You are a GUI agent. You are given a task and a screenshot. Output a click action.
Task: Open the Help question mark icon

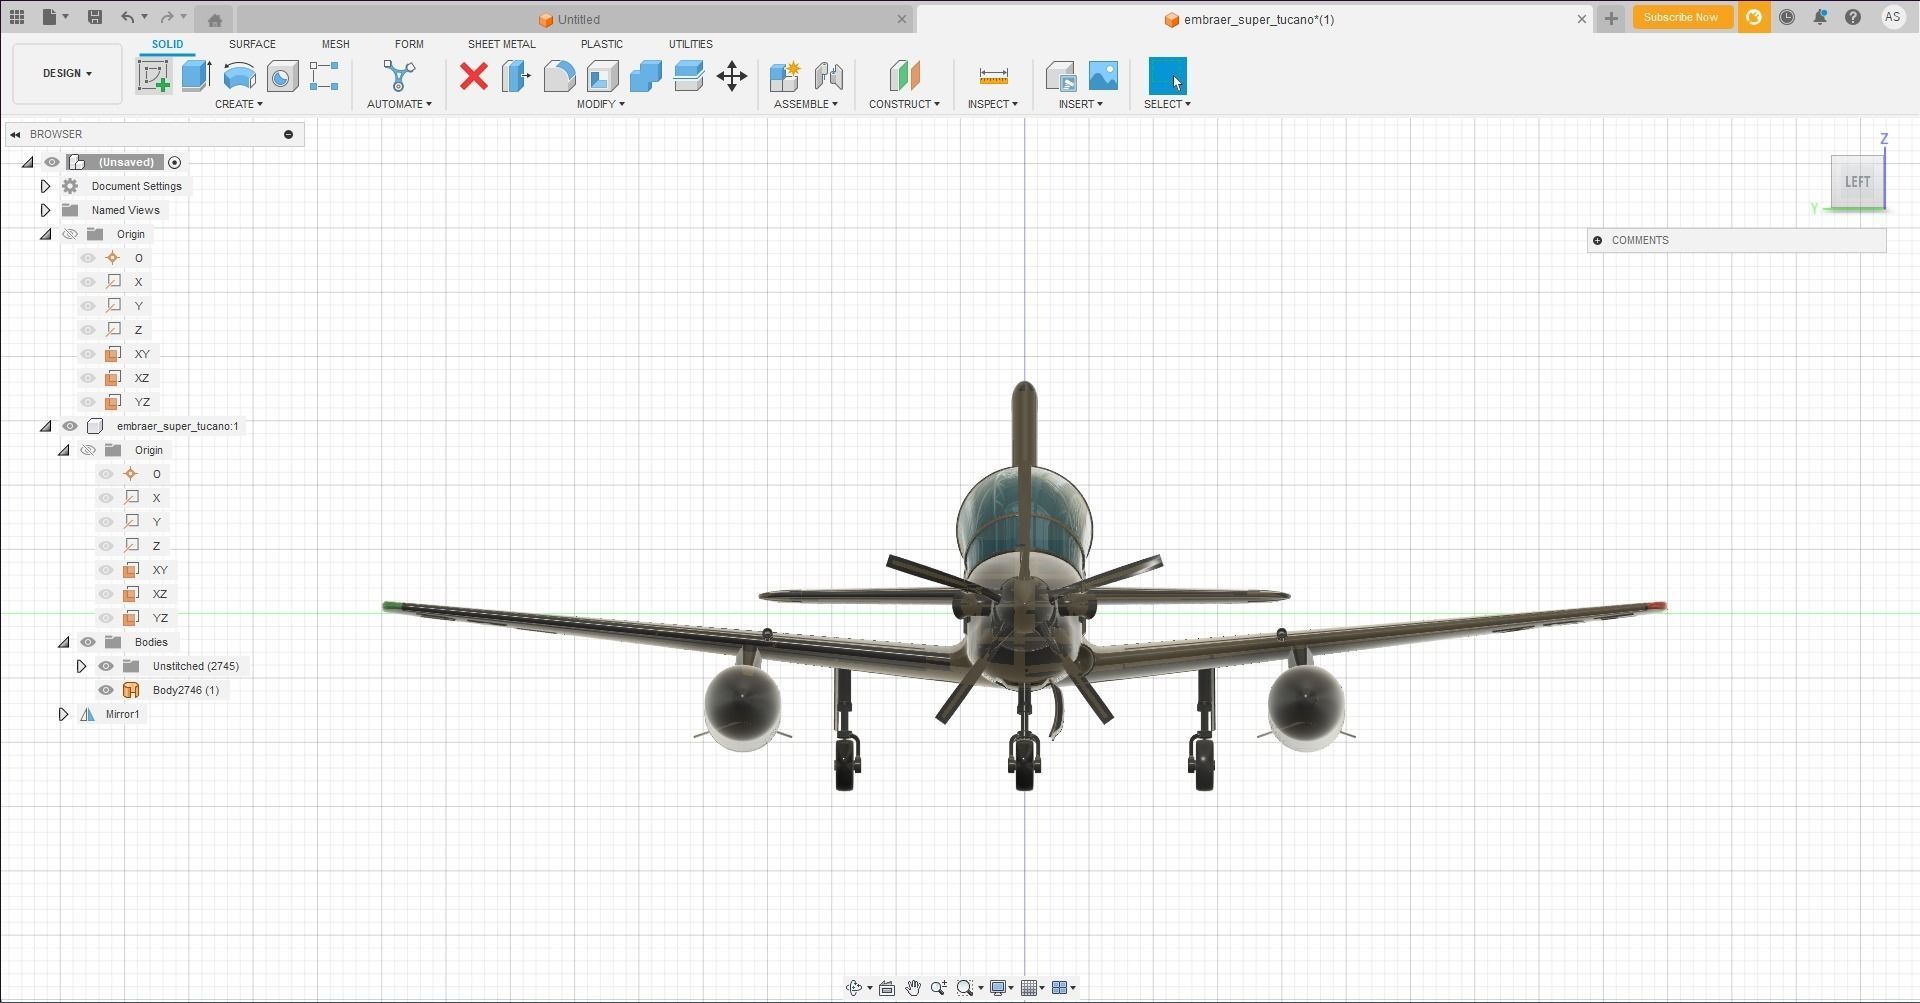point(1853,17)
